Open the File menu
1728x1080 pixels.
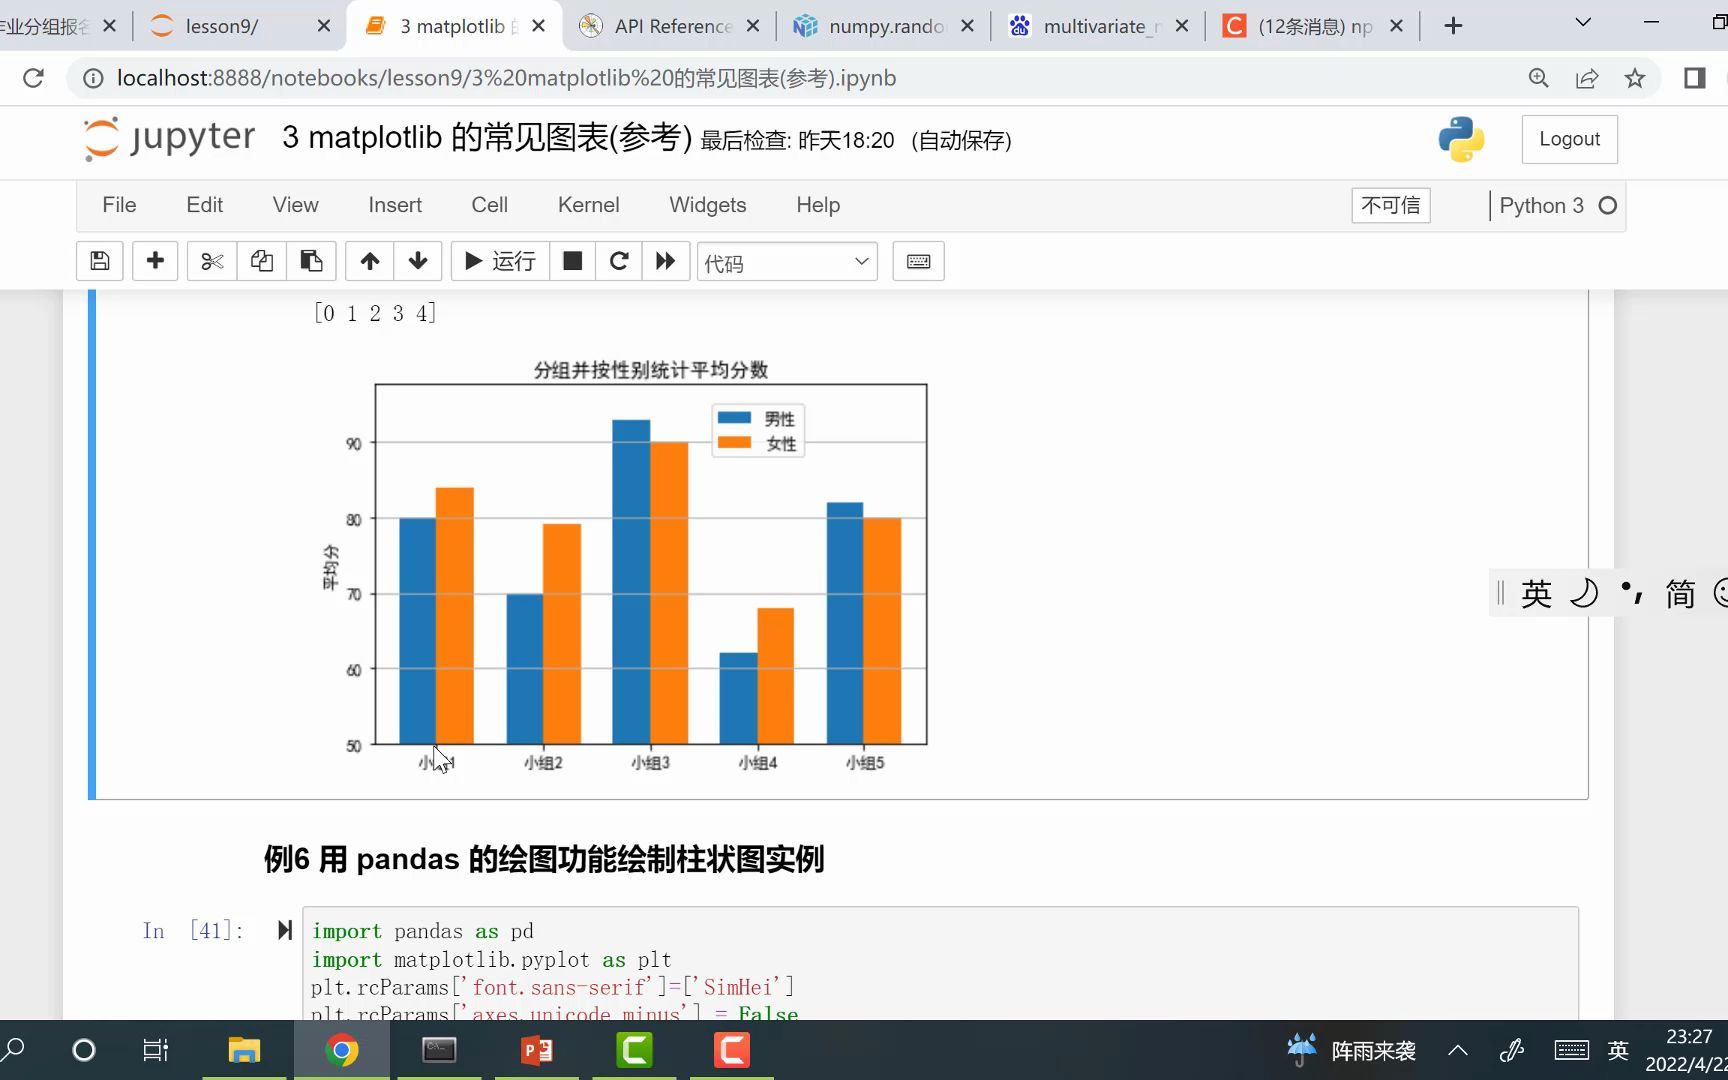119,205
